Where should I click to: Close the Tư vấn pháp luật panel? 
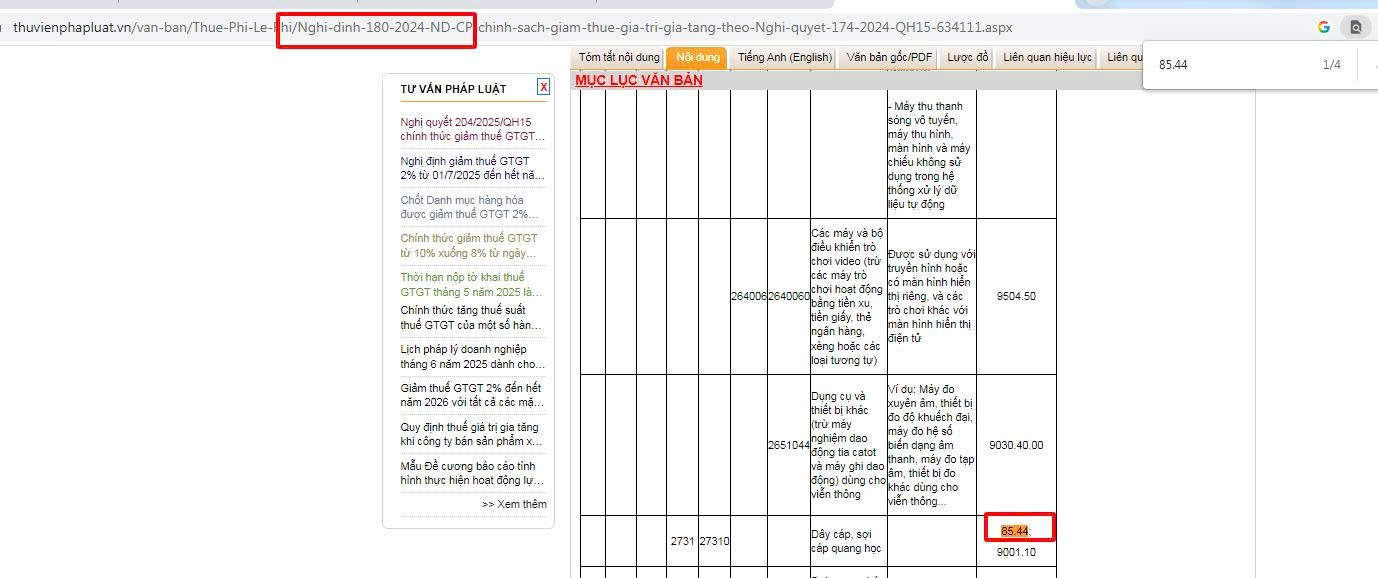pyautogui.click(x=543, y=87)
